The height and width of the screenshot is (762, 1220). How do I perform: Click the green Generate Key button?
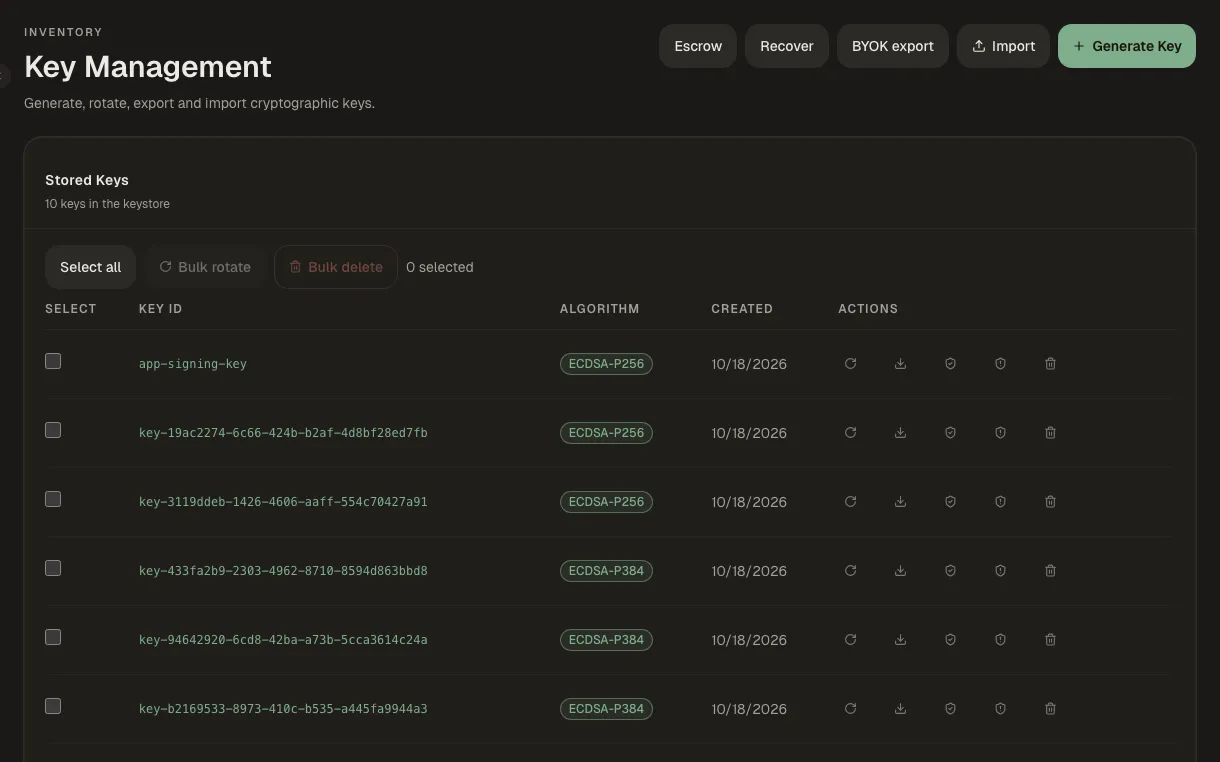[x=1127, y=46]
